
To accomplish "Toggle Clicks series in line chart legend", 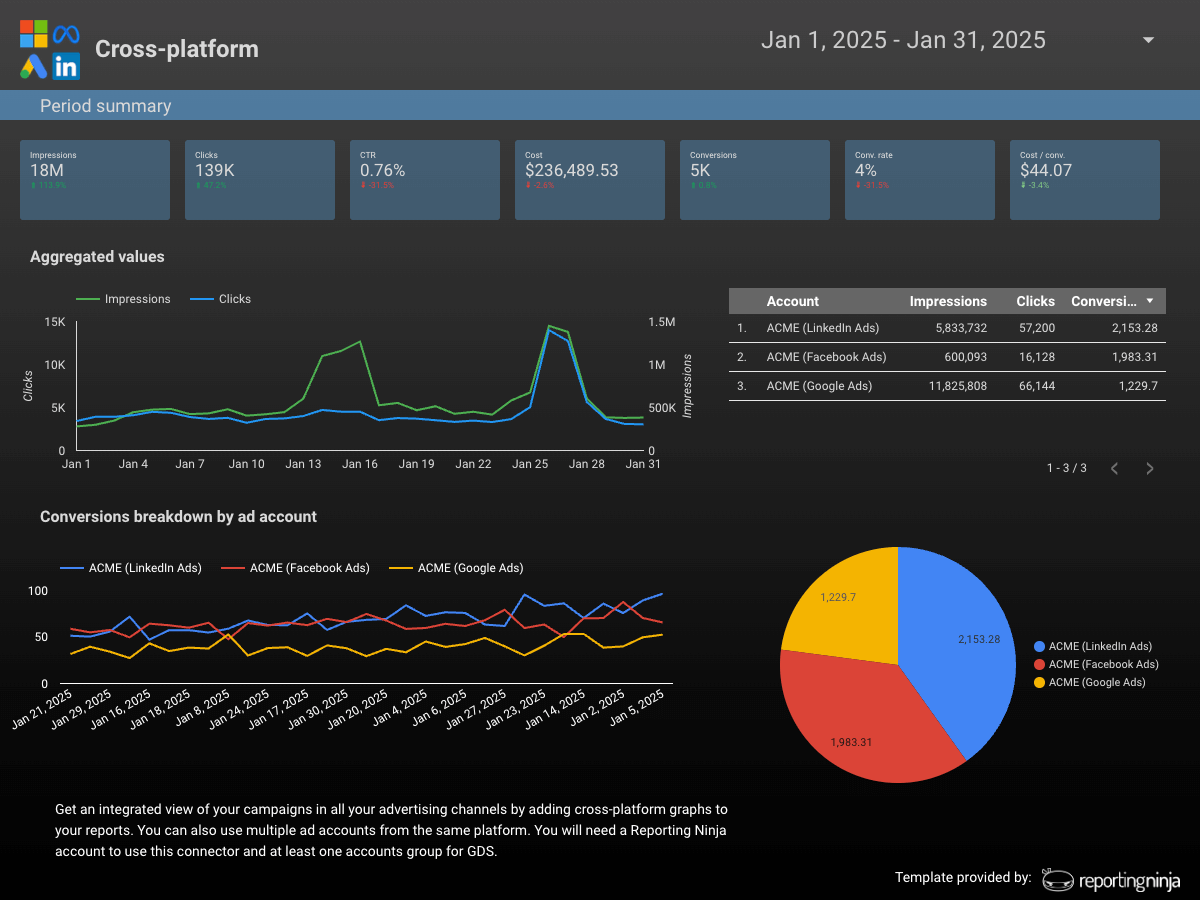I will [221, 299].
